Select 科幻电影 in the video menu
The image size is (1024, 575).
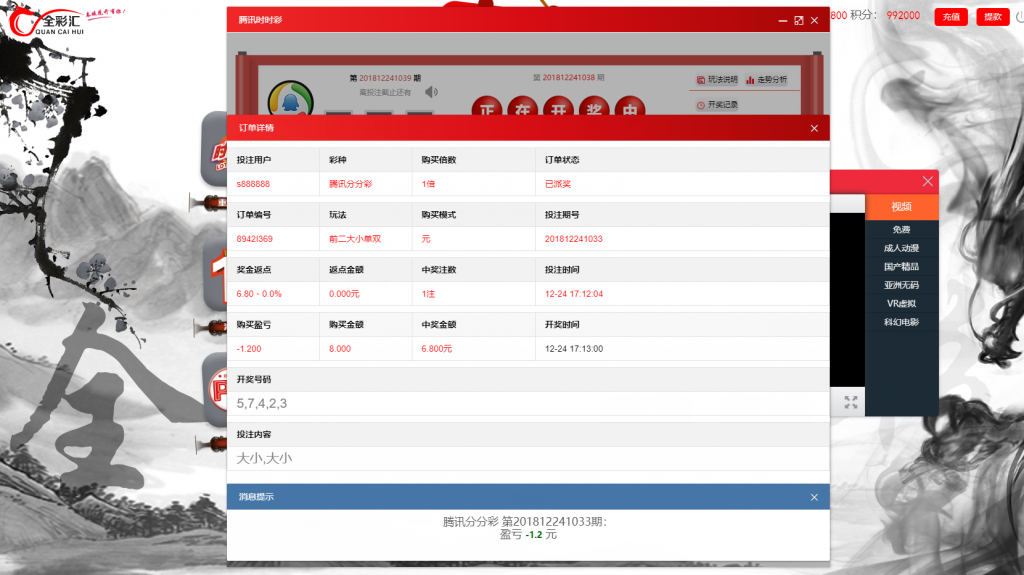(901, 322)
